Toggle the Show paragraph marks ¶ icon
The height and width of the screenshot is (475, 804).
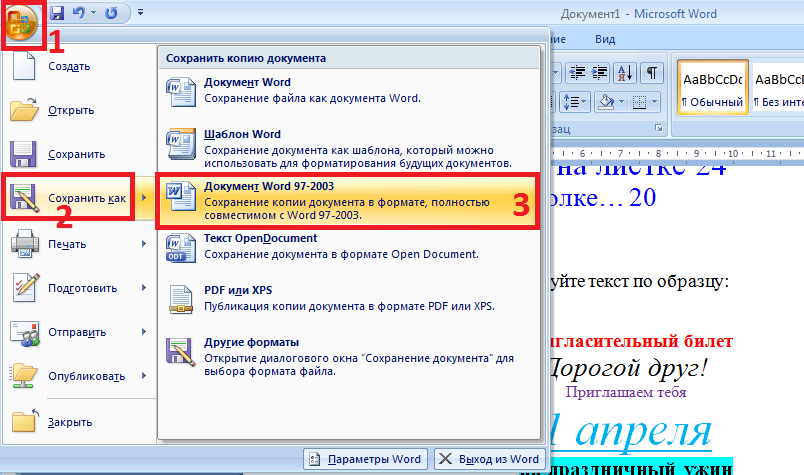pyautogui.click(x=652, y=73)
